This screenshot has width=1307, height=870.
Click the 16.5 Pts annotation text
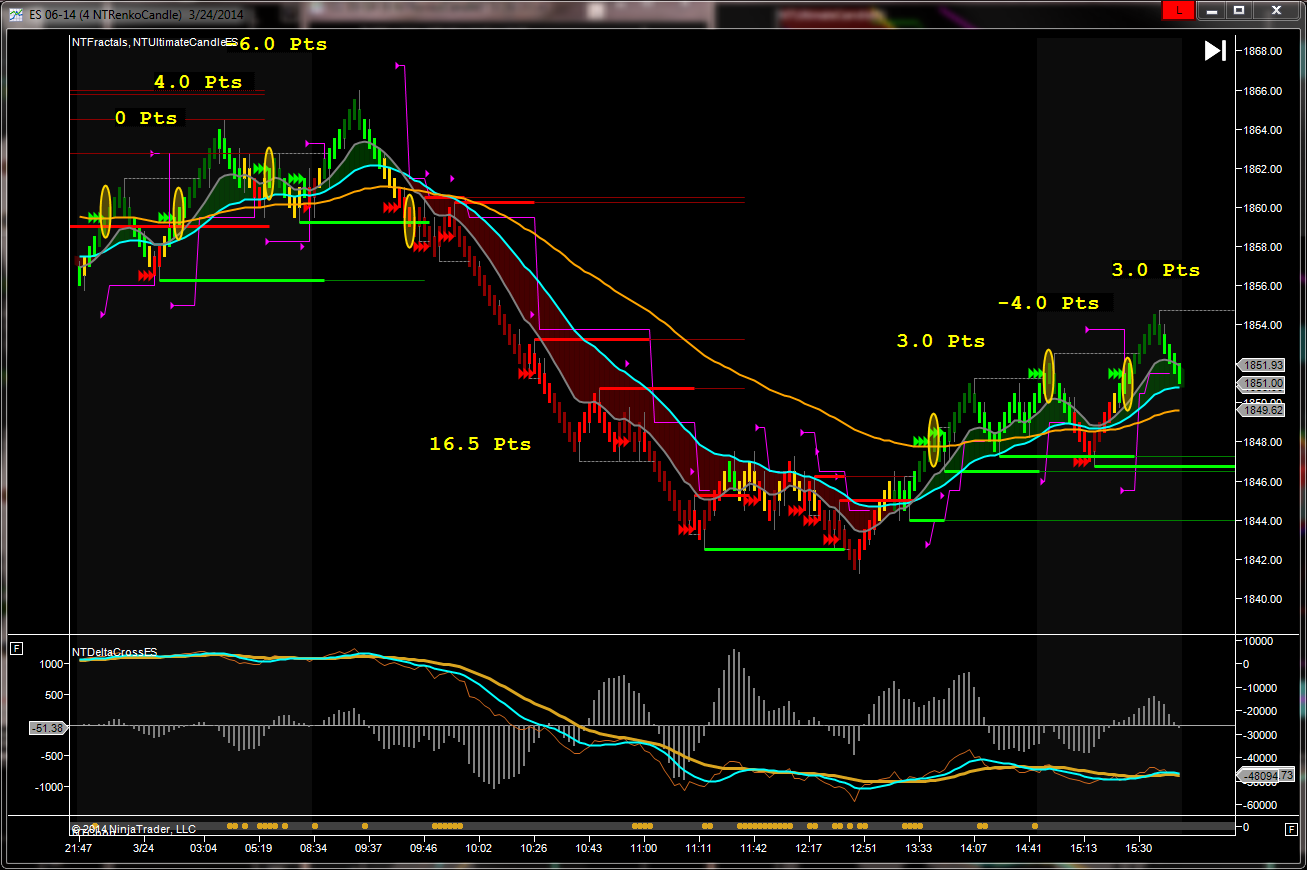point(480,444)
